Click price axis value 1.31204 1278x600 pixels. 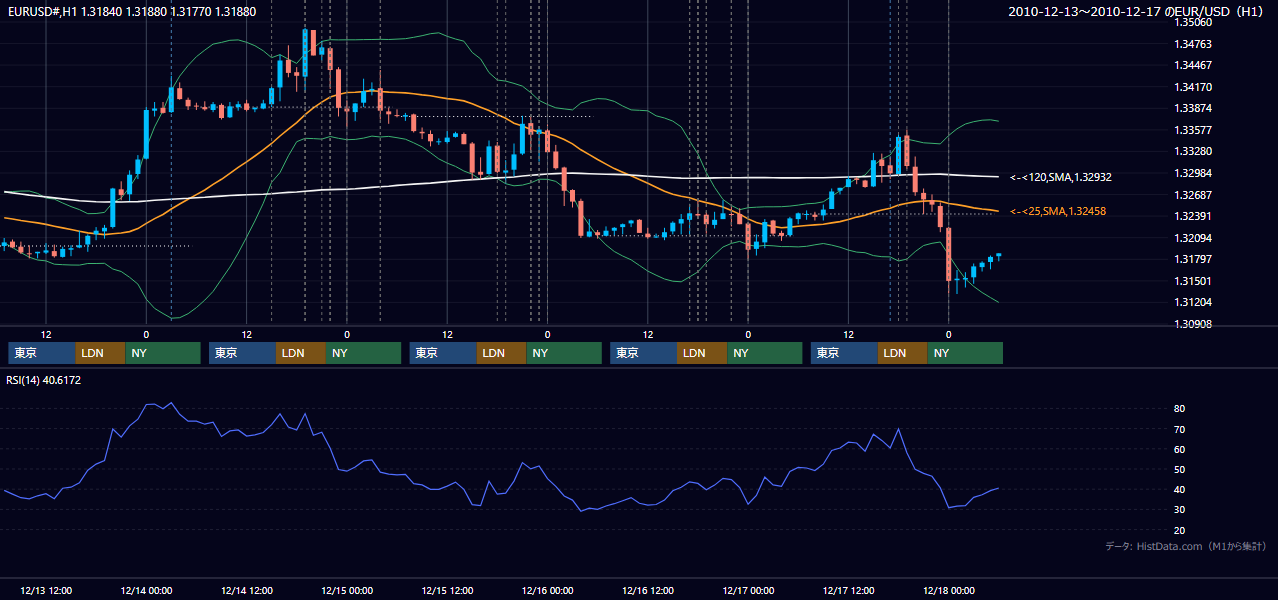pyautogui.click(x=1193, y=302)
